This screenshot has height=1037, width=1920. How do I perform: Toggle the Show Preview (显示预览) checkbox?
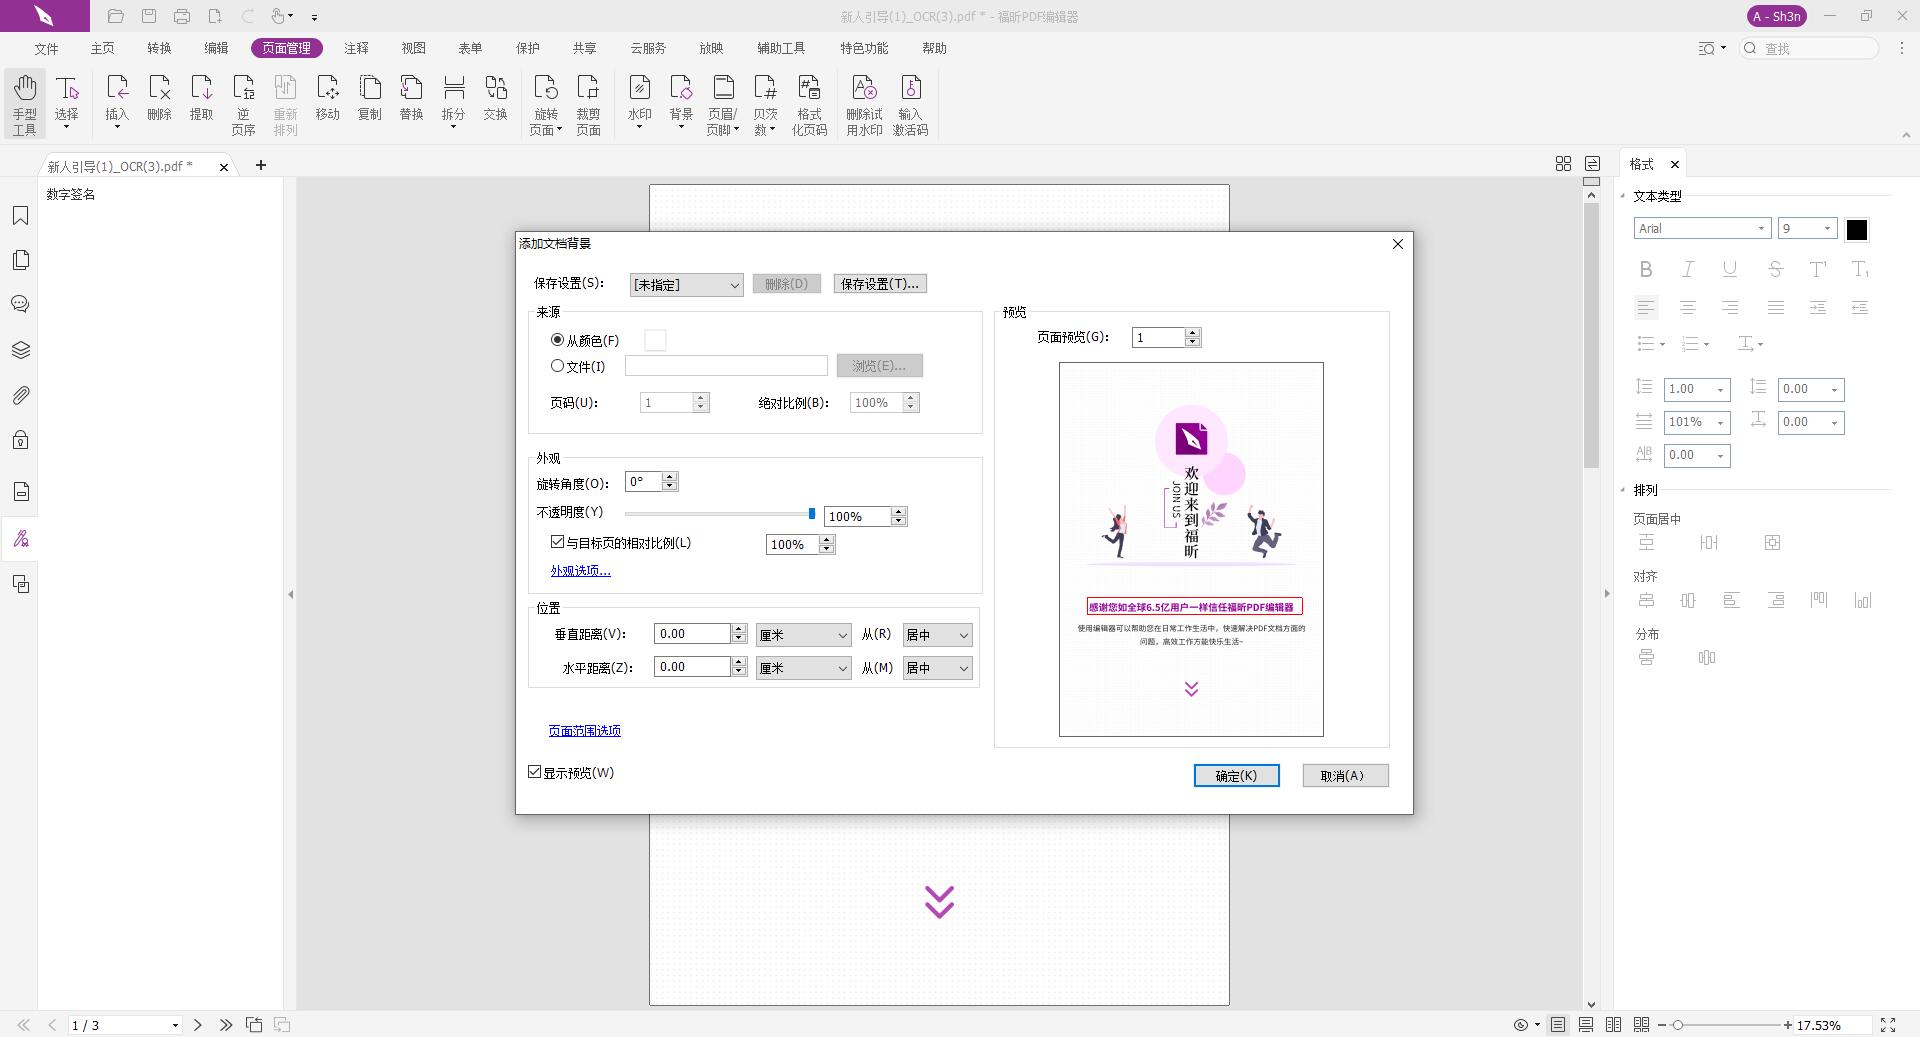click(535, 772)
